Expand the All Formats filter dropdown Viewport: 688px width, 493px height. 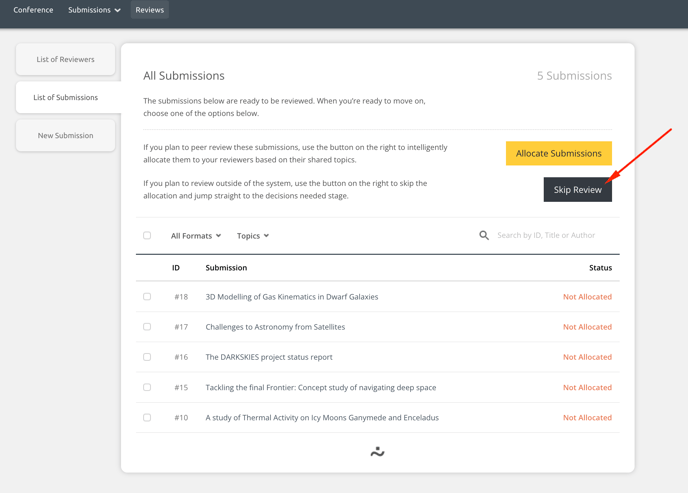[196, 236]
